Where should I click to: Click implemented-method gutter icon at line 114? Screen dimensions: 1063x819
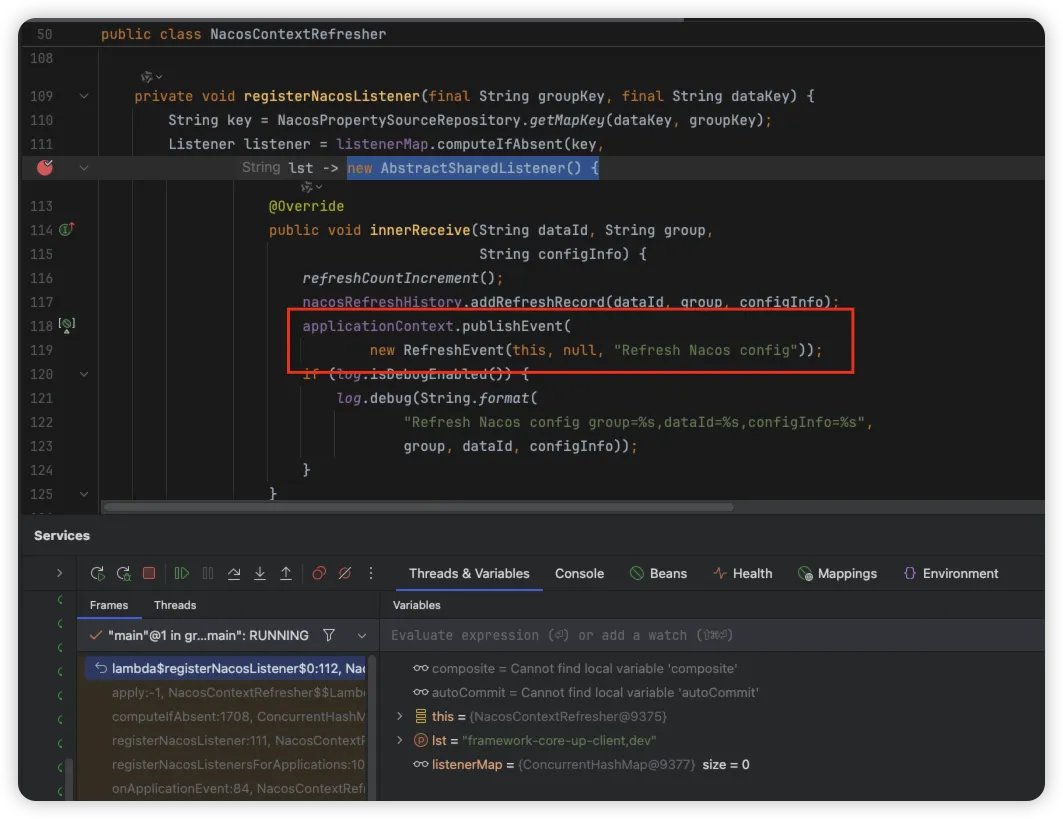pyautogui.click(x=67, y=230)
